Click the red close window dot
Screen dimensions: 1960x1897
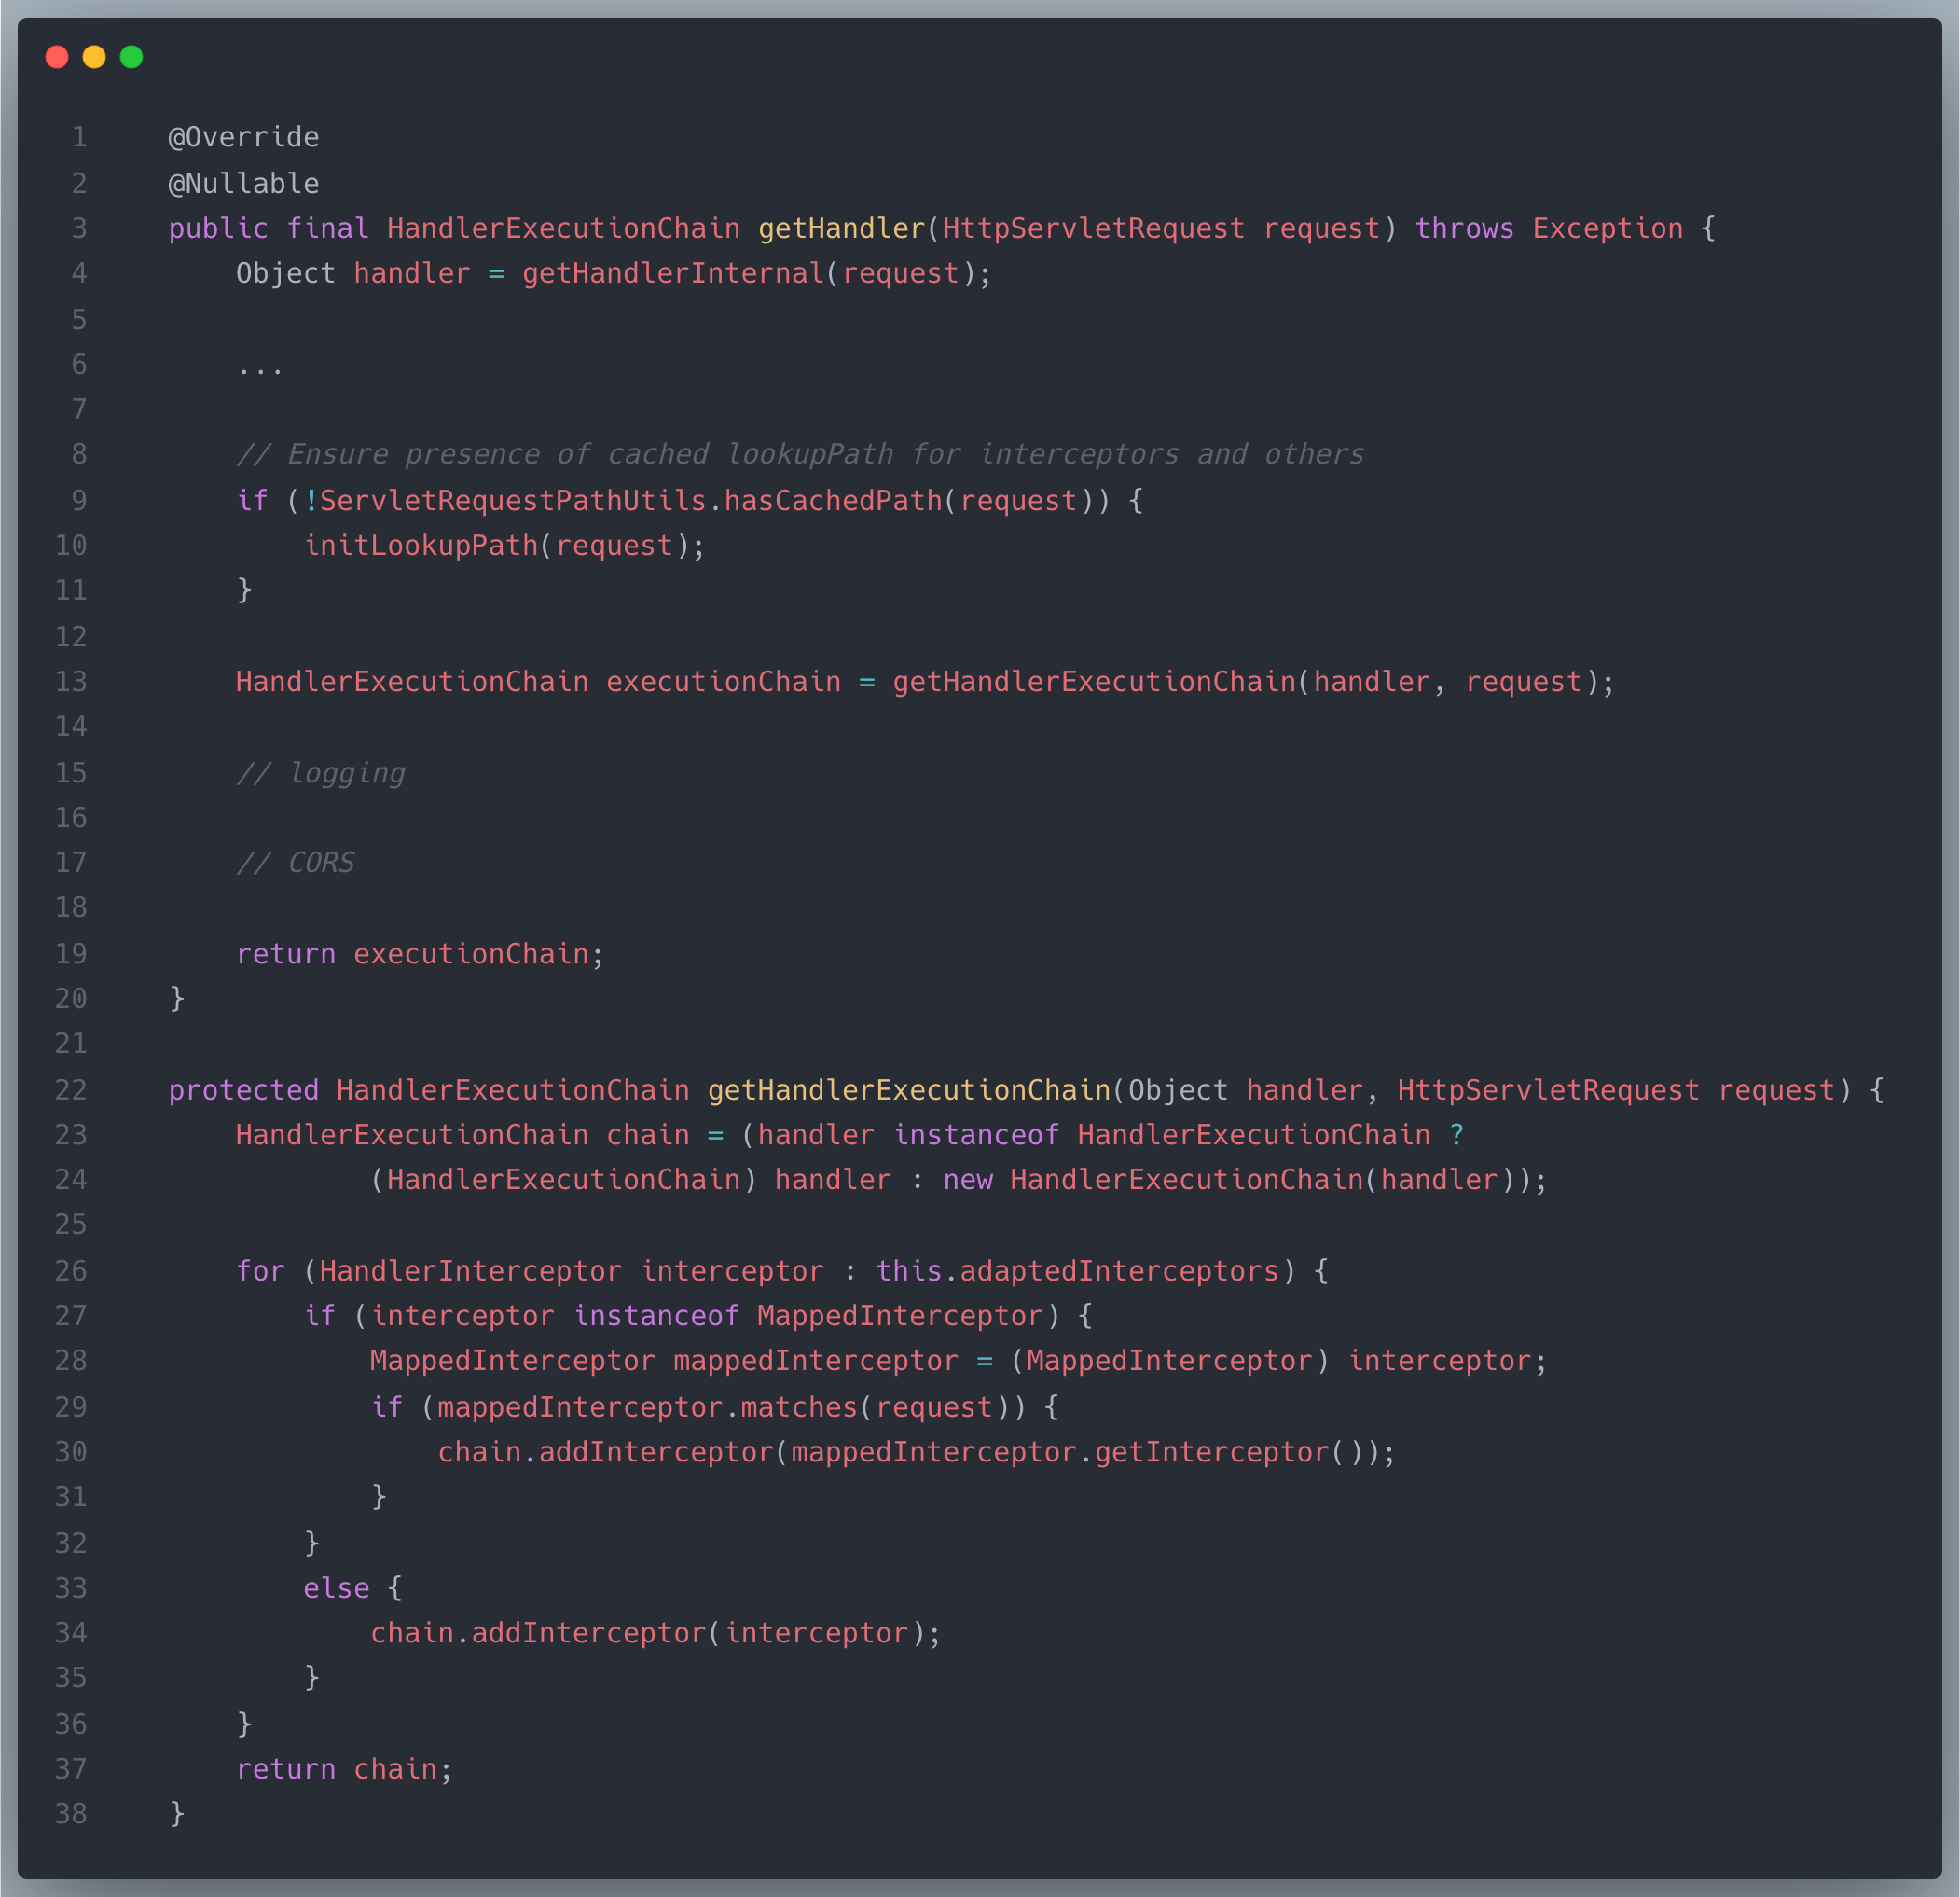(x=57, y=57)
